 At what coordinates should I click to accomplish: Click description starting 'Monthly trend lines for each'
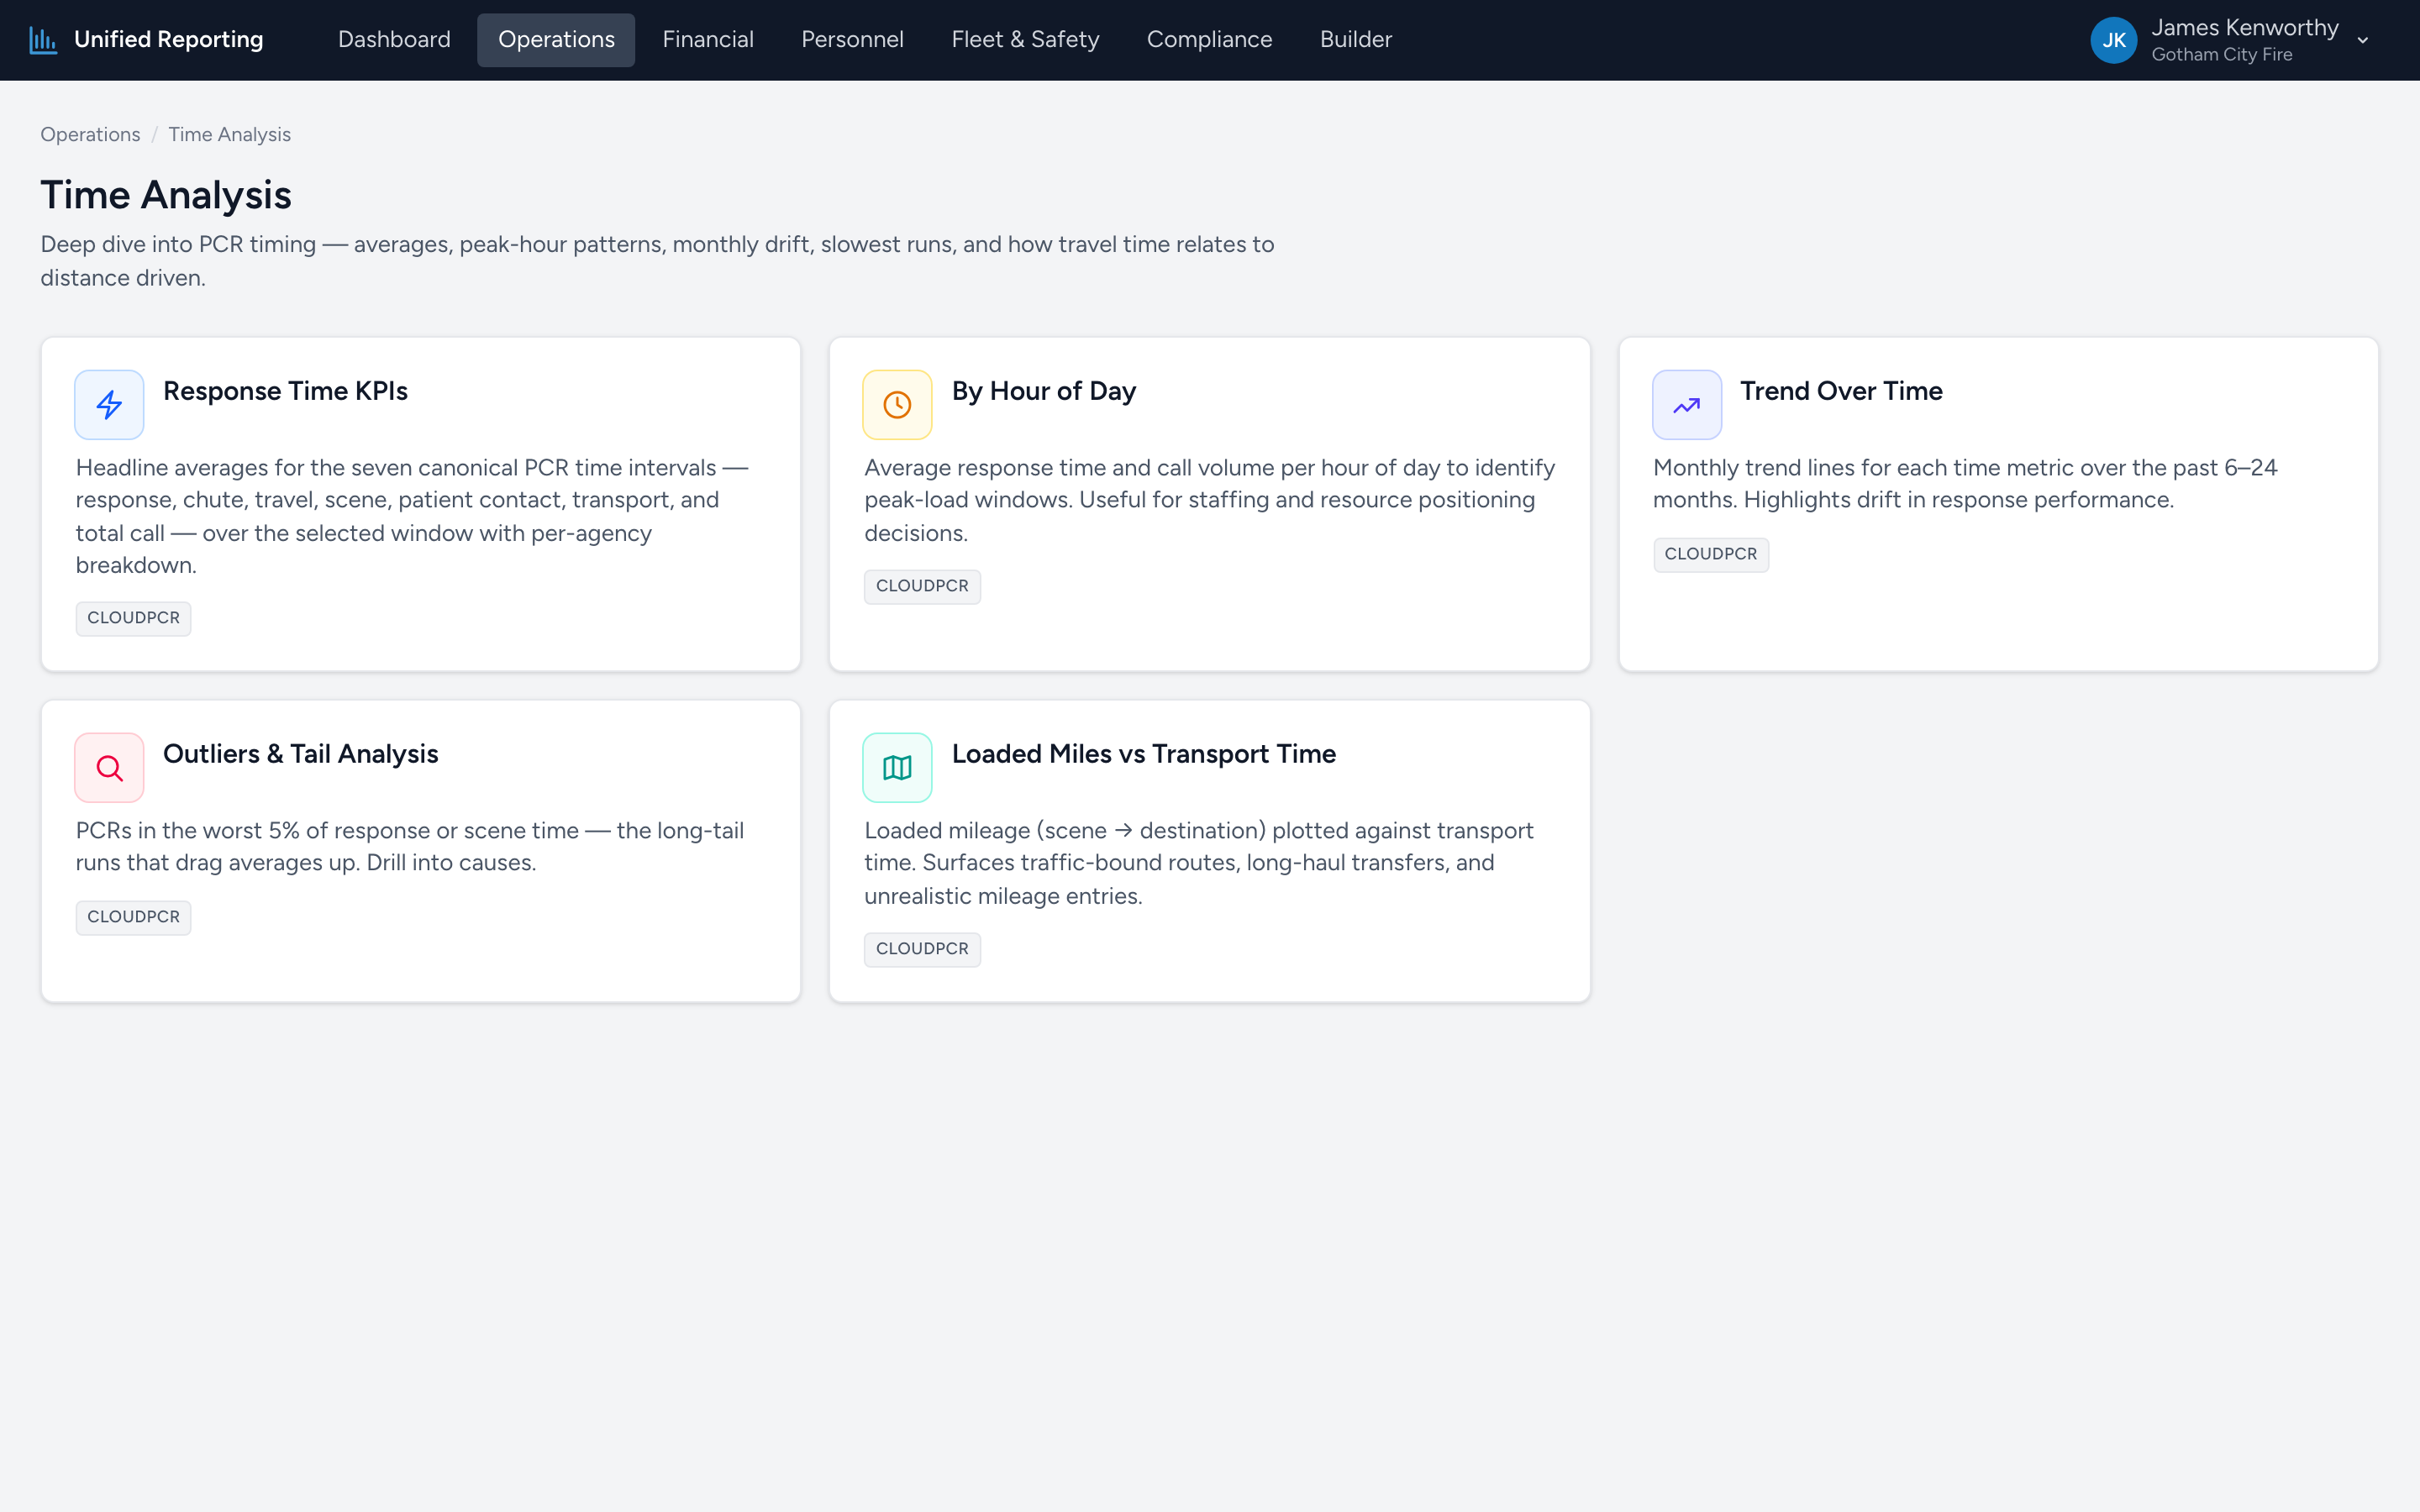[1965, 484]
